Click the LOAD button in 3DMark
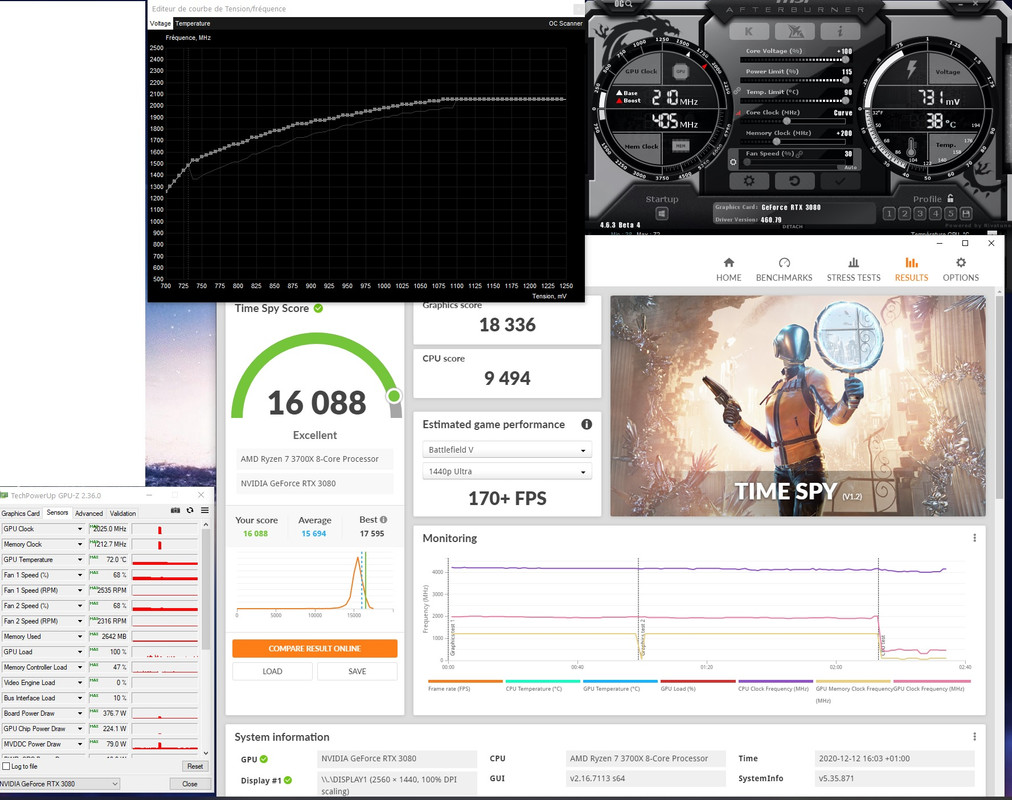 click(x=272, y=672)
